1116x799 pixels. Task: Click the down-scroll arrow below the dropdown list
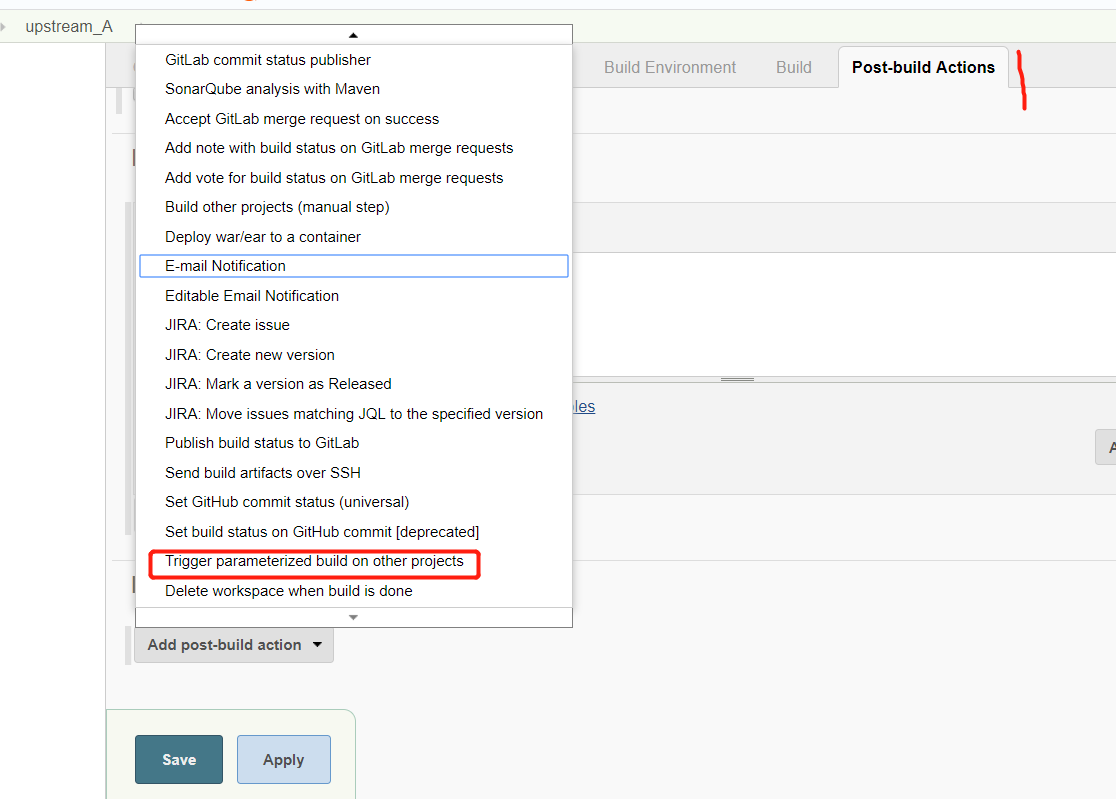[353, 617]
